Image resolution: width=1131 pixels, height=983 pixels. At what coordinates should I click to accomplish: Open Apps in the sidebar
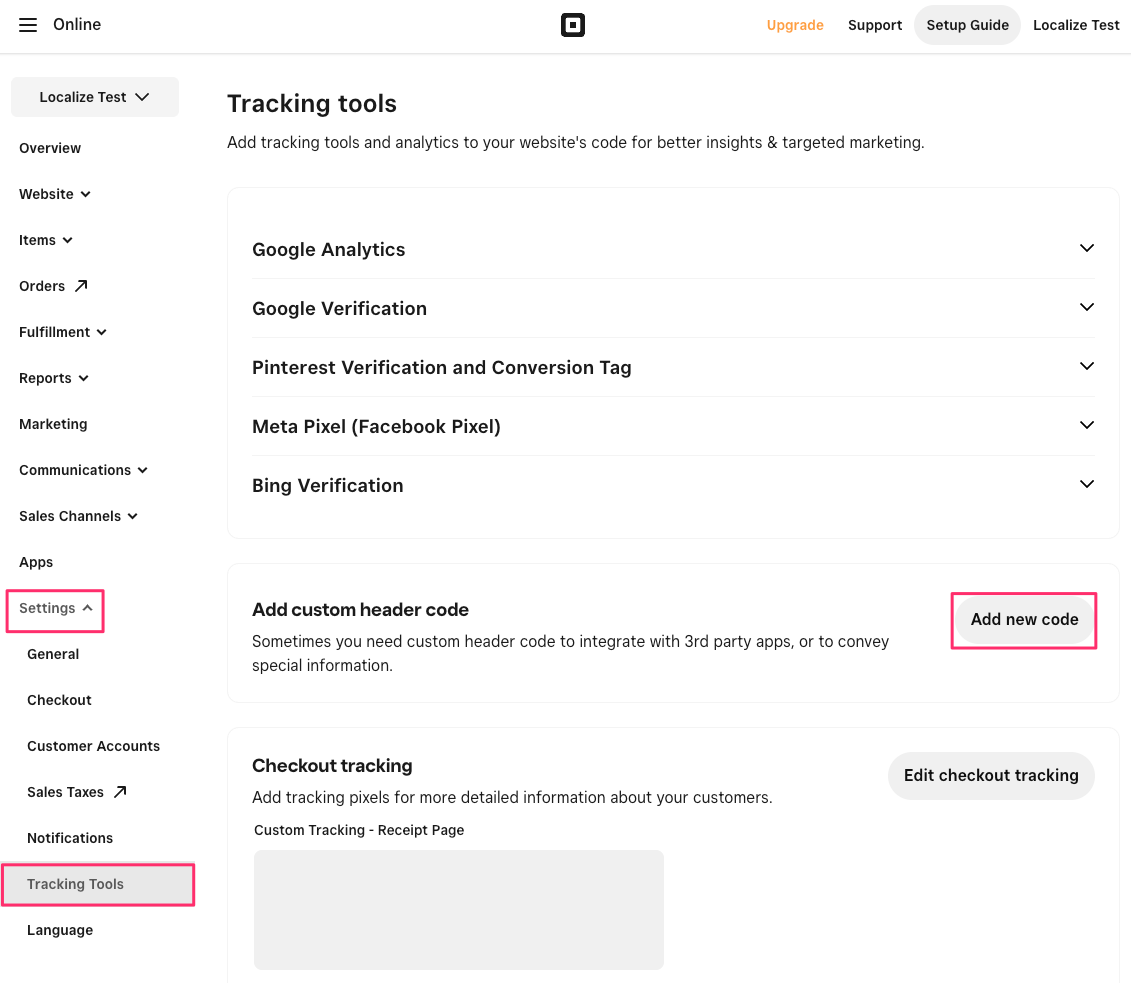[x=36, y=563]
